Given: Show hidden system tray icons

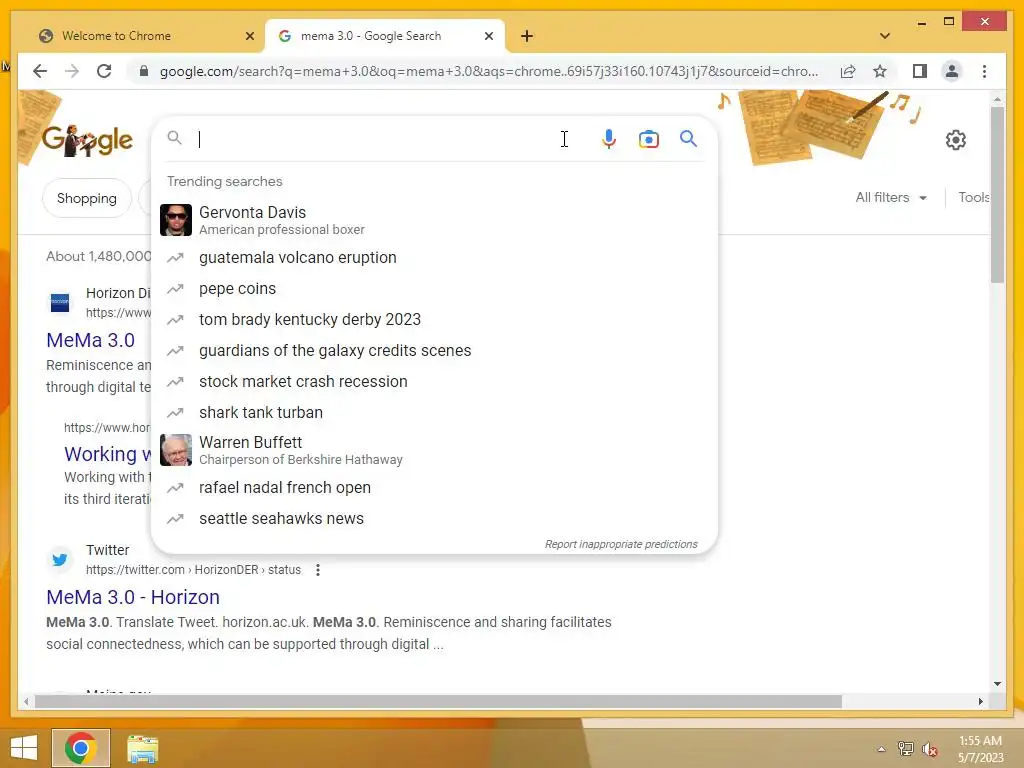Looking at the screenshot, I should (881, 749).
